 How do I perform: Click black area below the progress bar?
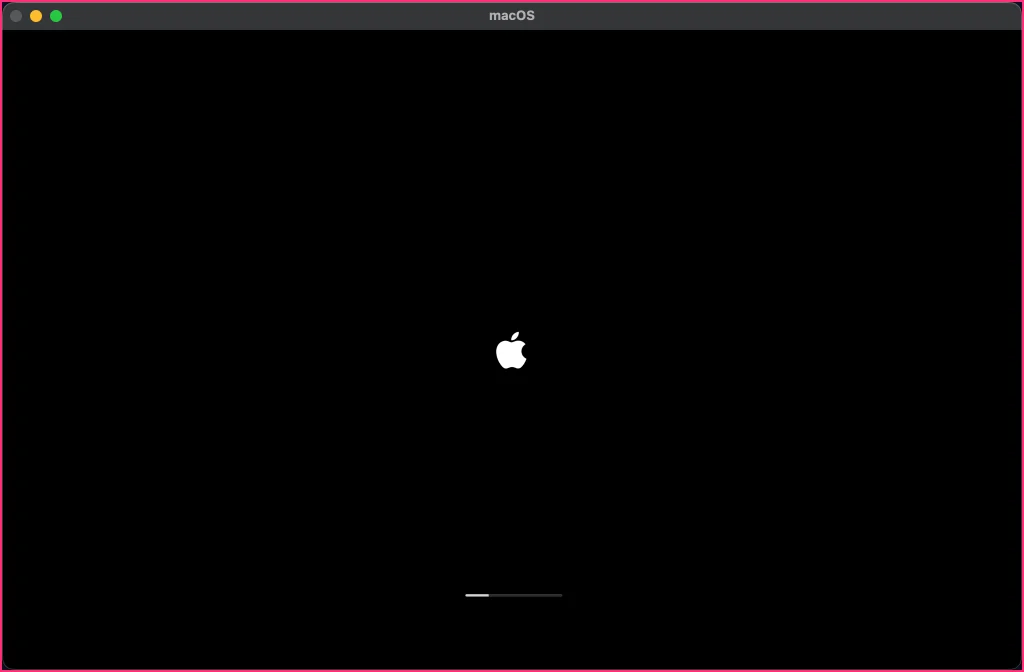(511, 632)
